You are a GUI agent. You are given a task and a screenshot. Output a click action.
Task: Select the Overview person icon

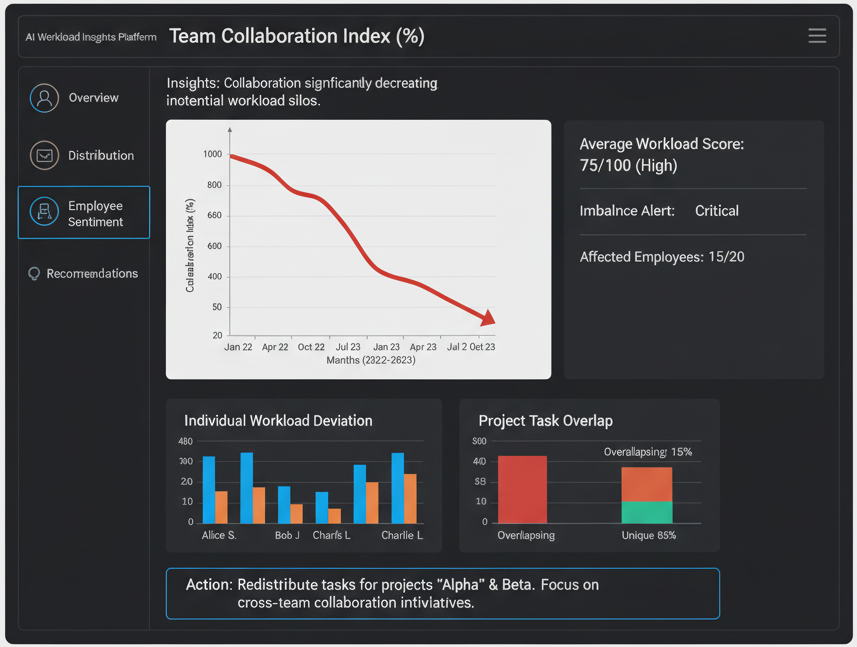click(44, 98)
